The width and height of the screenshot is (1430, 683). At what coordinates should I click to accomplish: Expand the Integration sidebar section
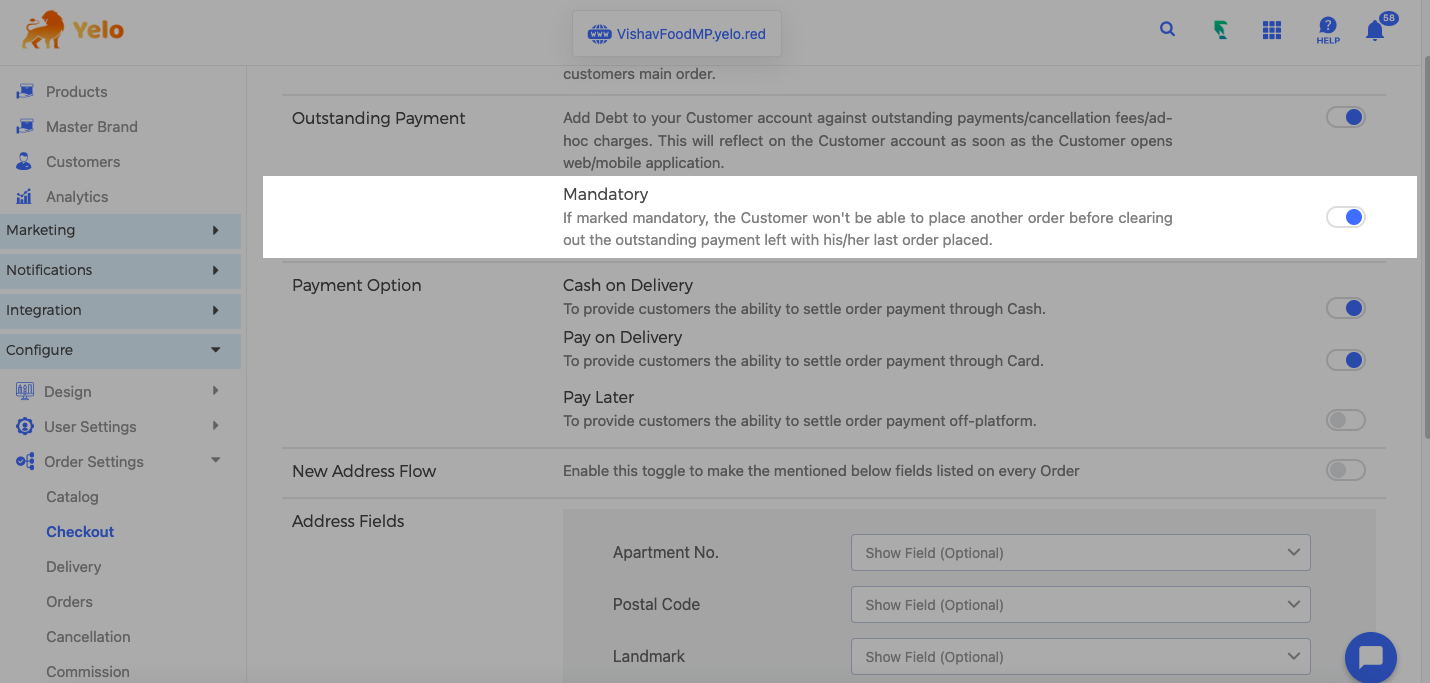(120, 310)
